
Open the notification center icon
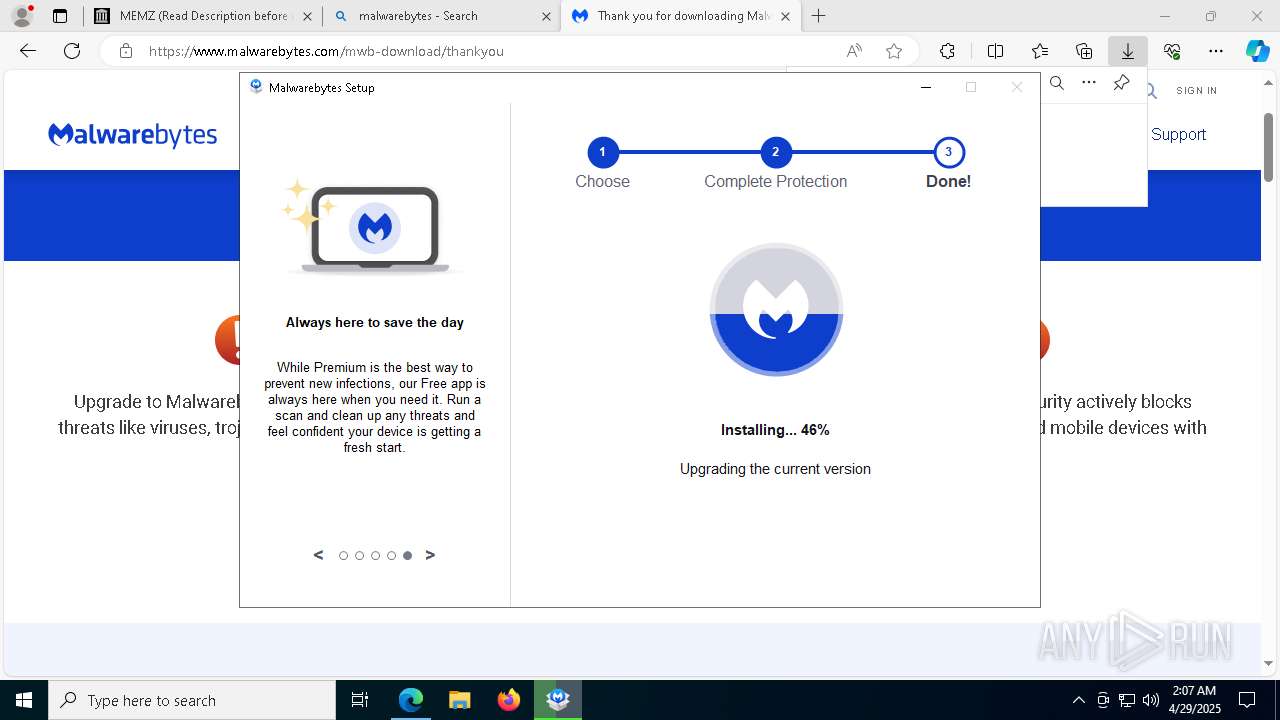[1247, 700]
